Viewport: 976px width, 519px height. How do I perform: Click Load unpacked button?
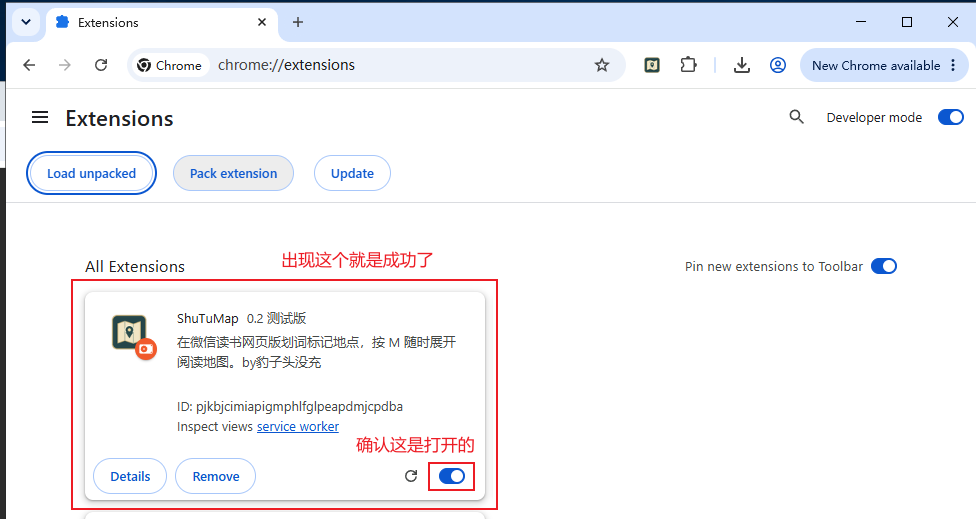click(x=92, y=174)
